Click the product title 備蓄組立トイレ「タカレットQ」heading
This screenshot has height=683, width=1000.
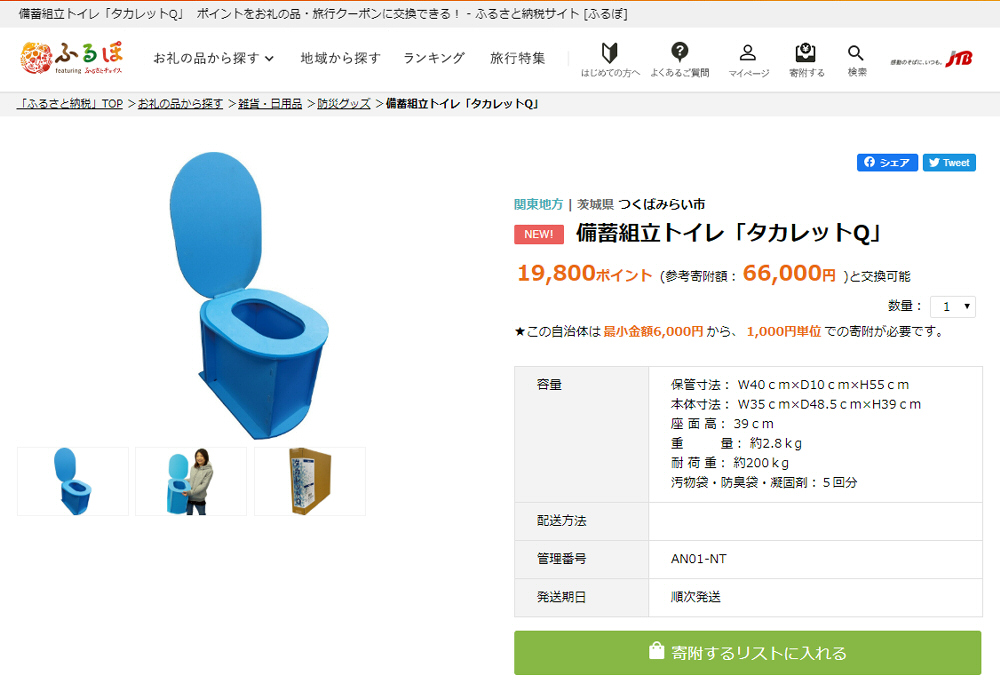pos(729,233)
